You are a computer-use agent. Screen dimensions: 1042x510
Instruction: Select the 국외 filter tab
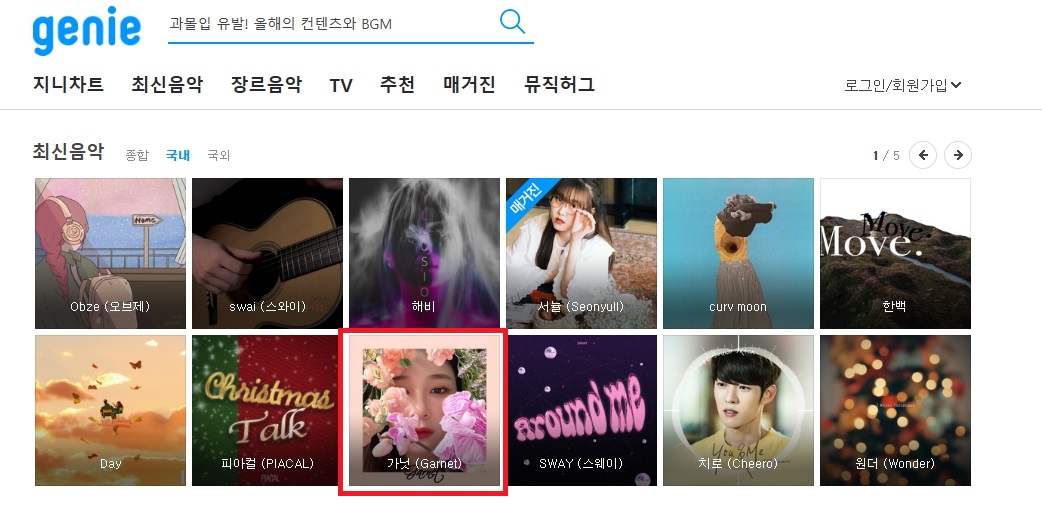coord(219,155)
